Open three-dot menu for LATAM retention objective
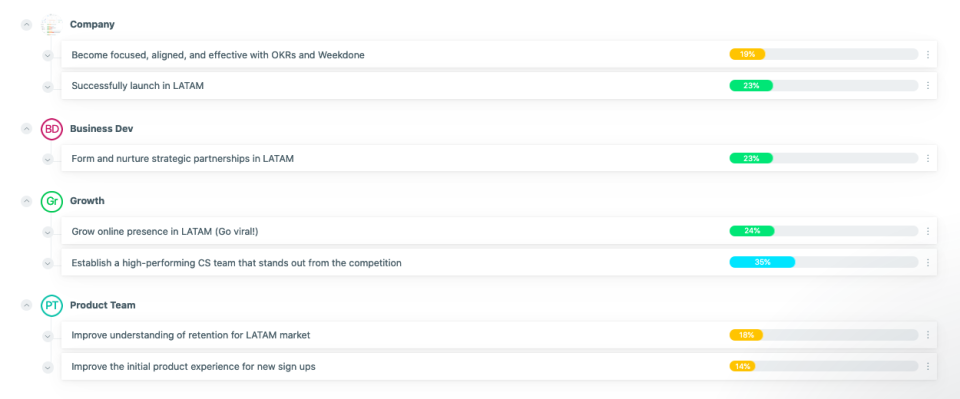This screenshot has height=399, width=960. click(x=928, y=335)
